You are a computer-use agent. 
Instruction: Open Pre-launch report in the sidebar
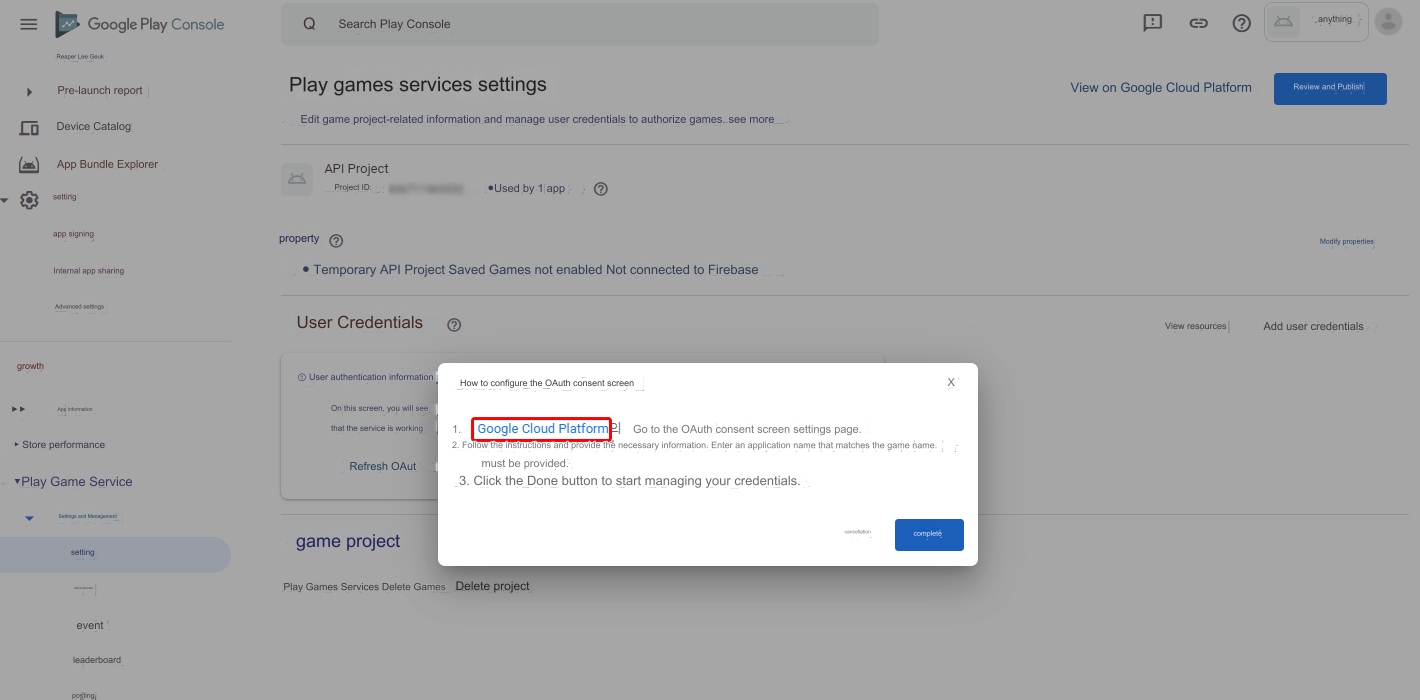tap(100, 90)
